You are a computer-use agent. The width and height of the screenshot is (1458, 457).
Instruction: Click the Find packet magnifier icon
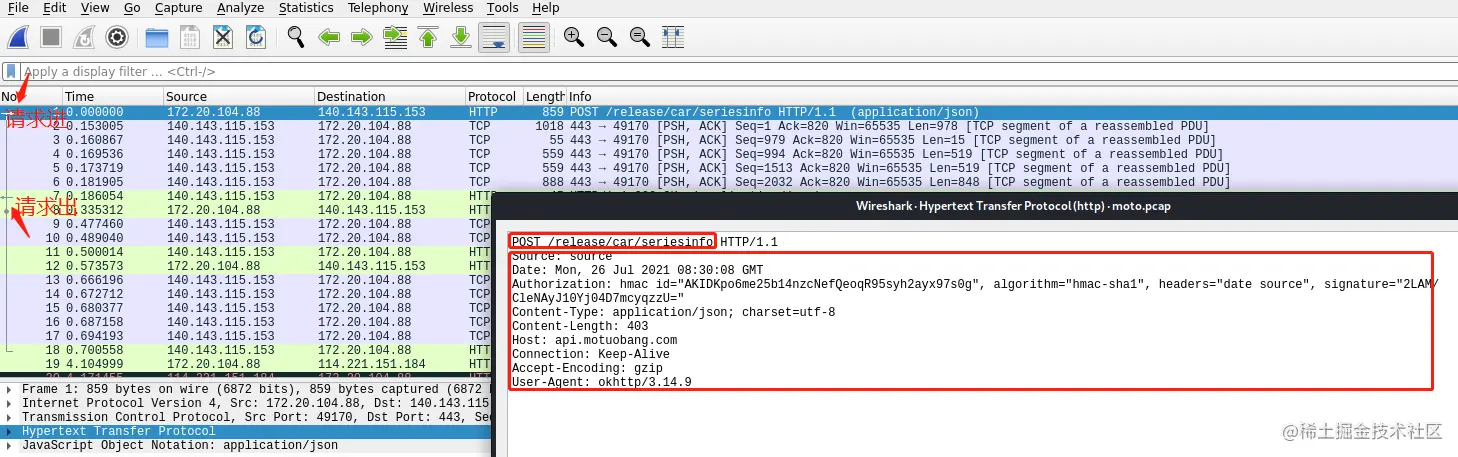click(x=296, y=38)
